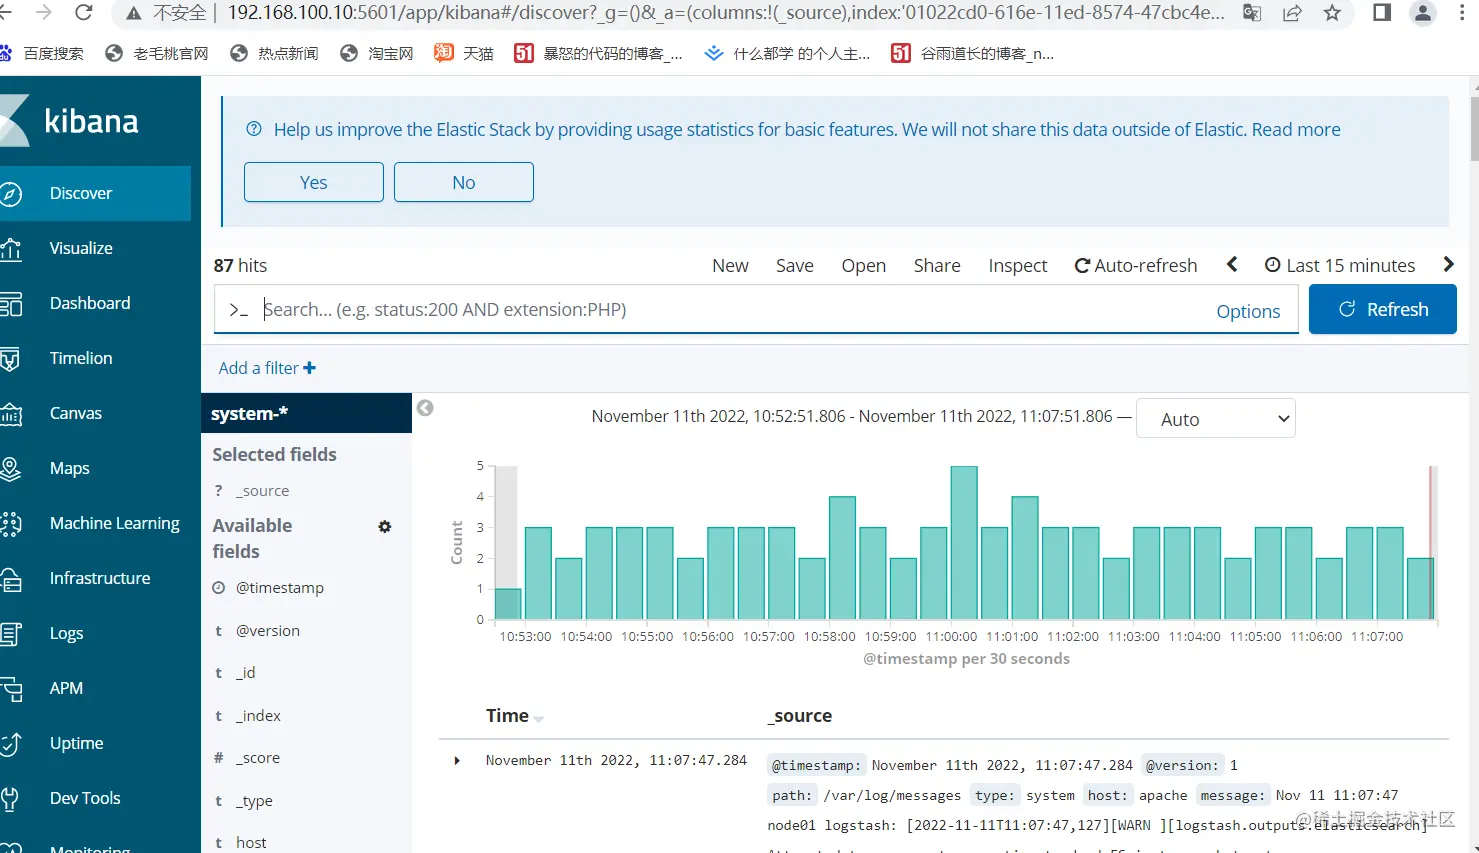The image size is (1479, 853).
Task: Open the 百度搜索 bookmark
Action: pos(44,53)
